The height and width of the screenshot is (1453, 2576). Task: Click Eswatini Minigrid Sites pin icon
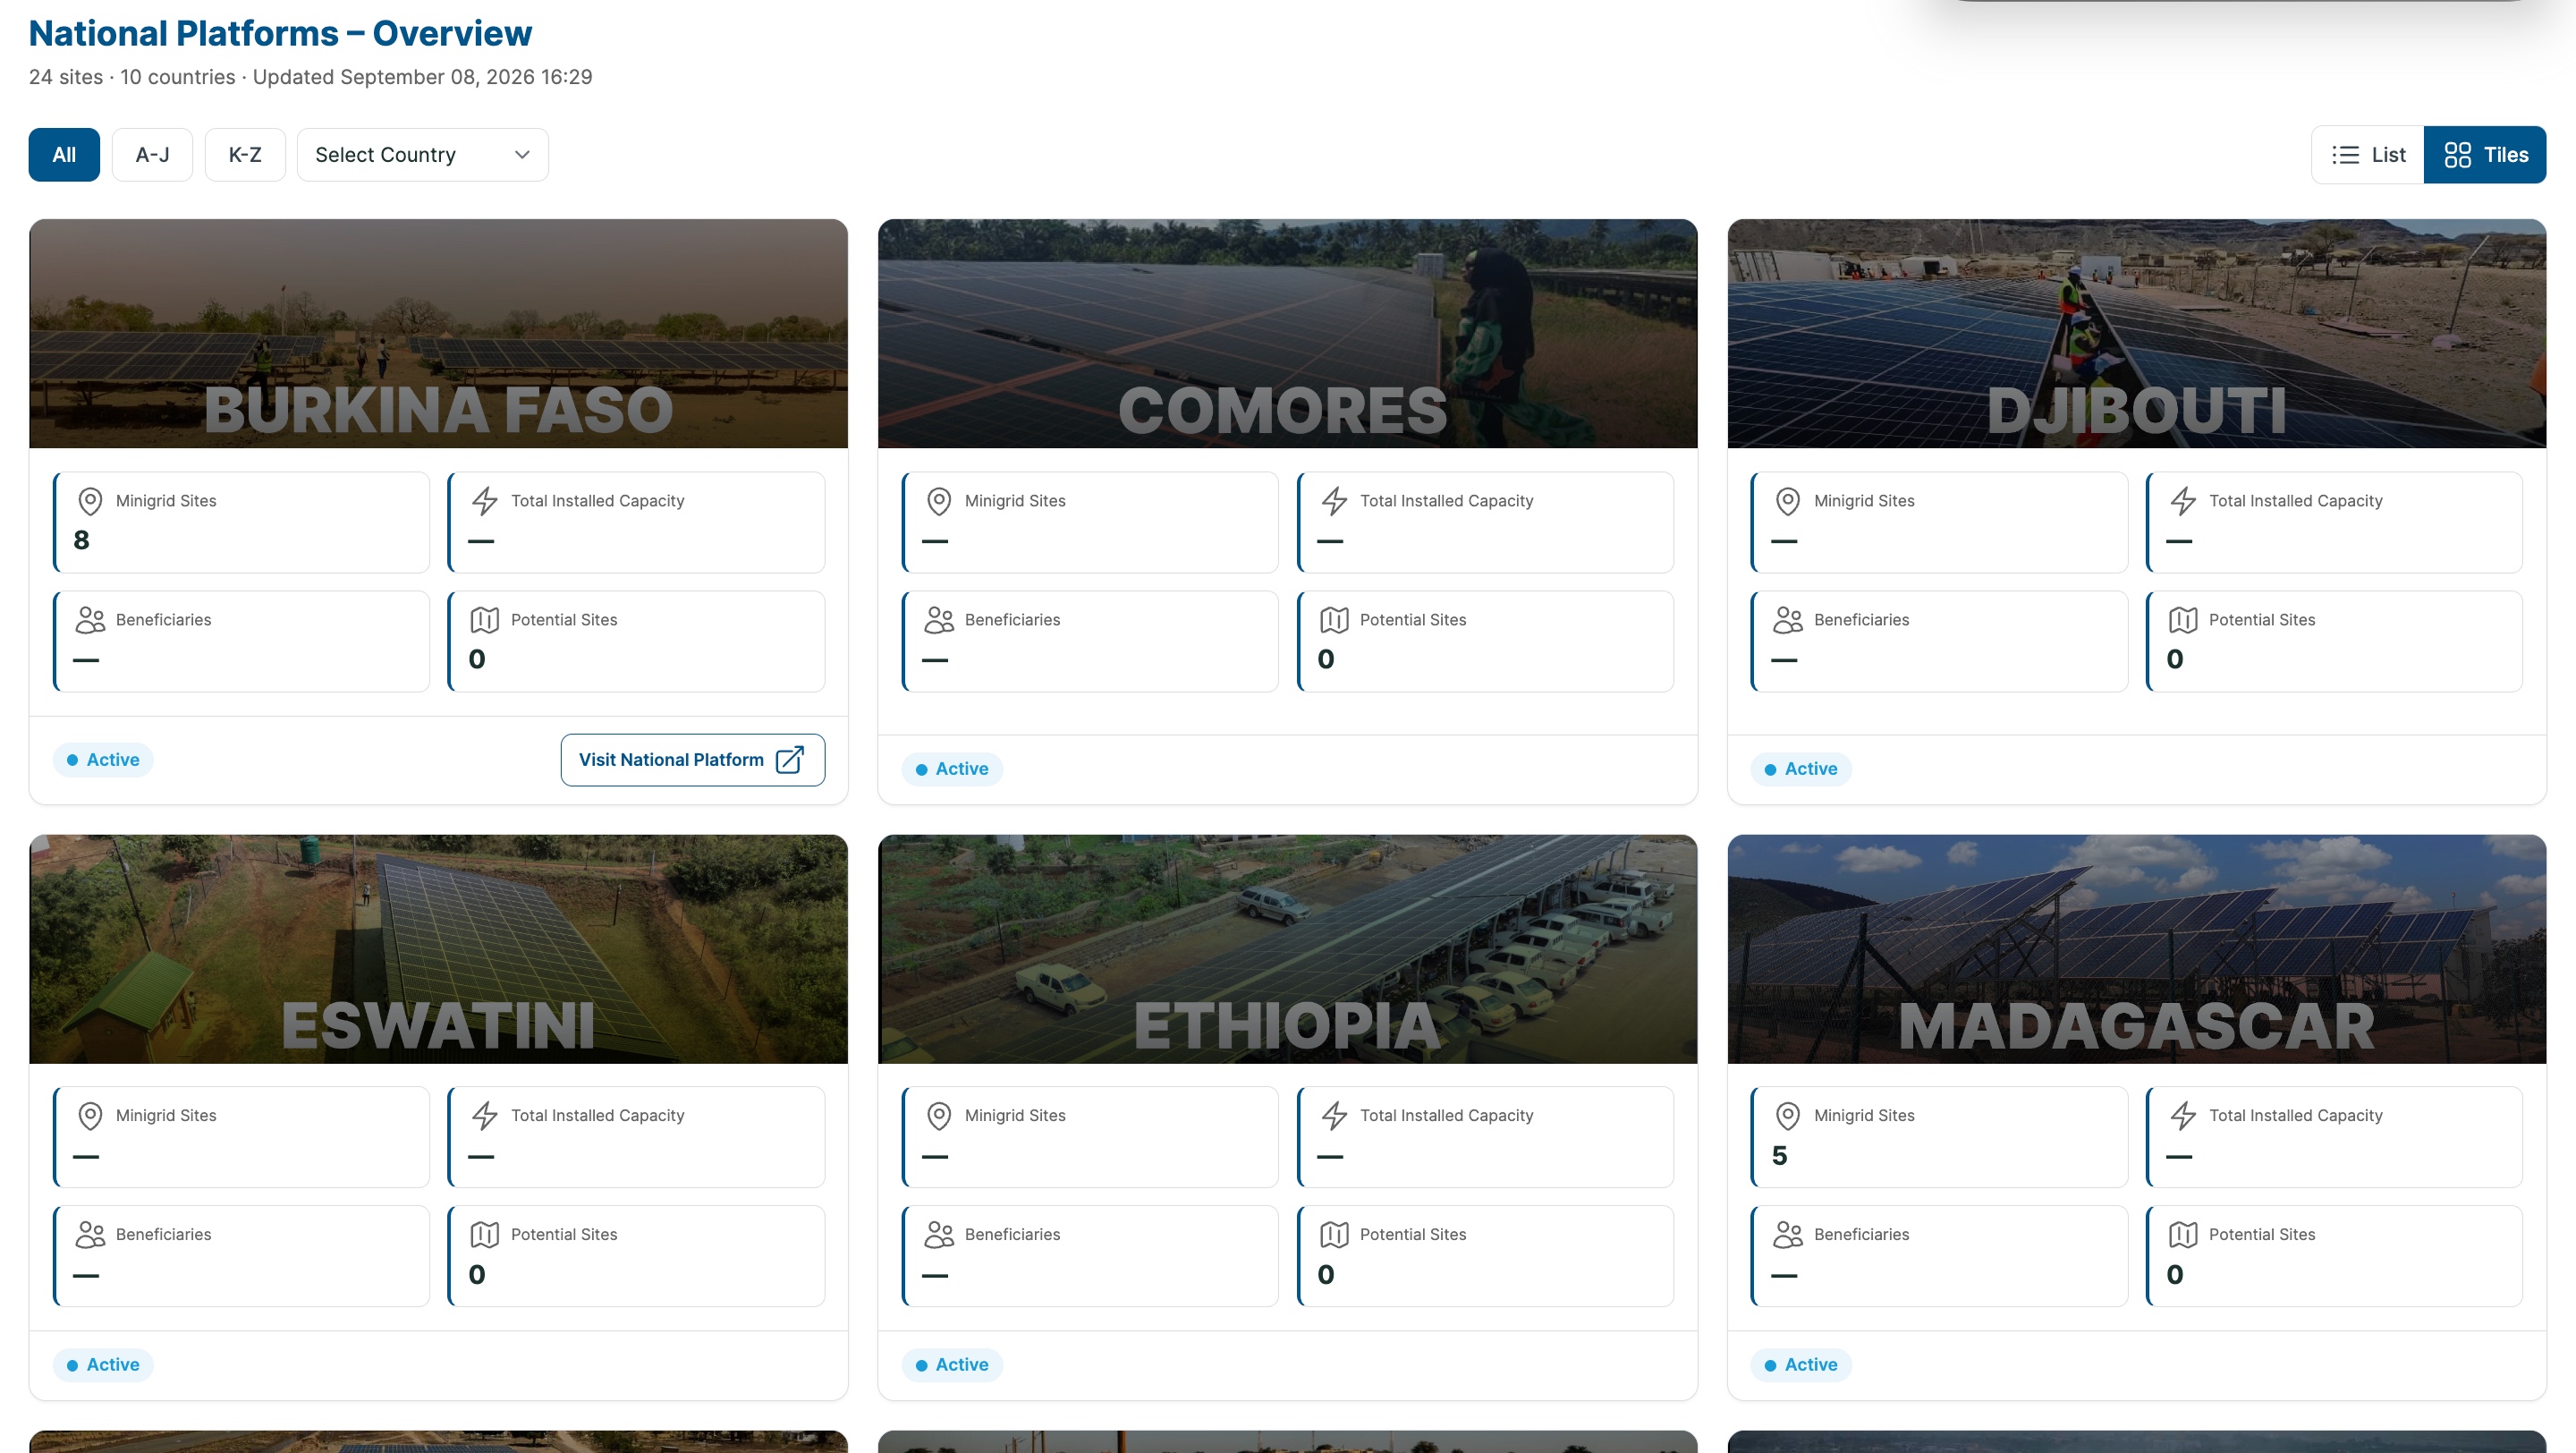coord(90,1116)
